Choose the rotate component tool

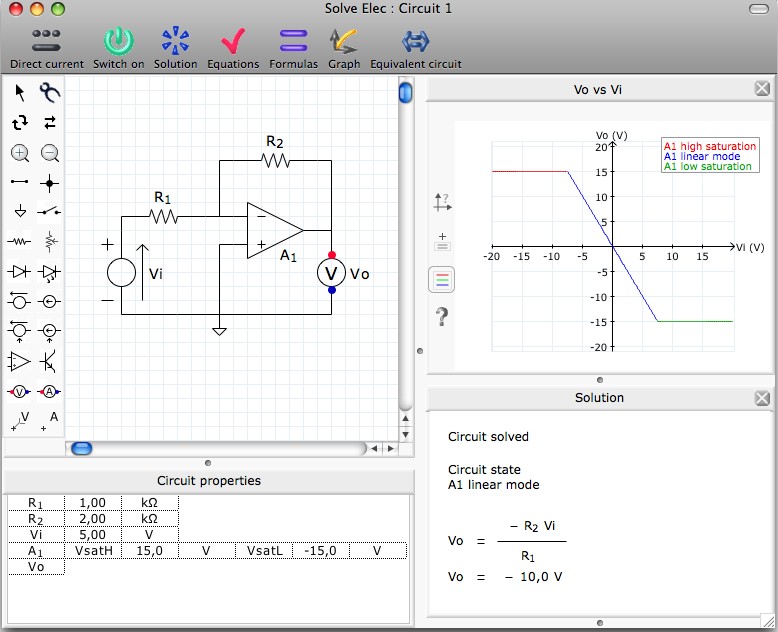pos(20,123)
